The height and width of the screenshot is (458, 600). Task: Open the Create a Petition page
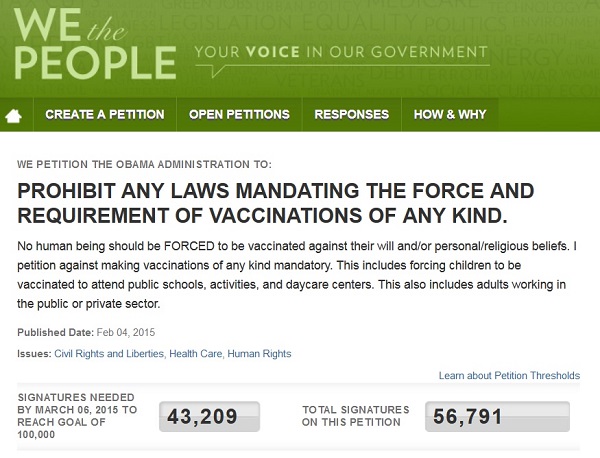click(x=105, y=114)
